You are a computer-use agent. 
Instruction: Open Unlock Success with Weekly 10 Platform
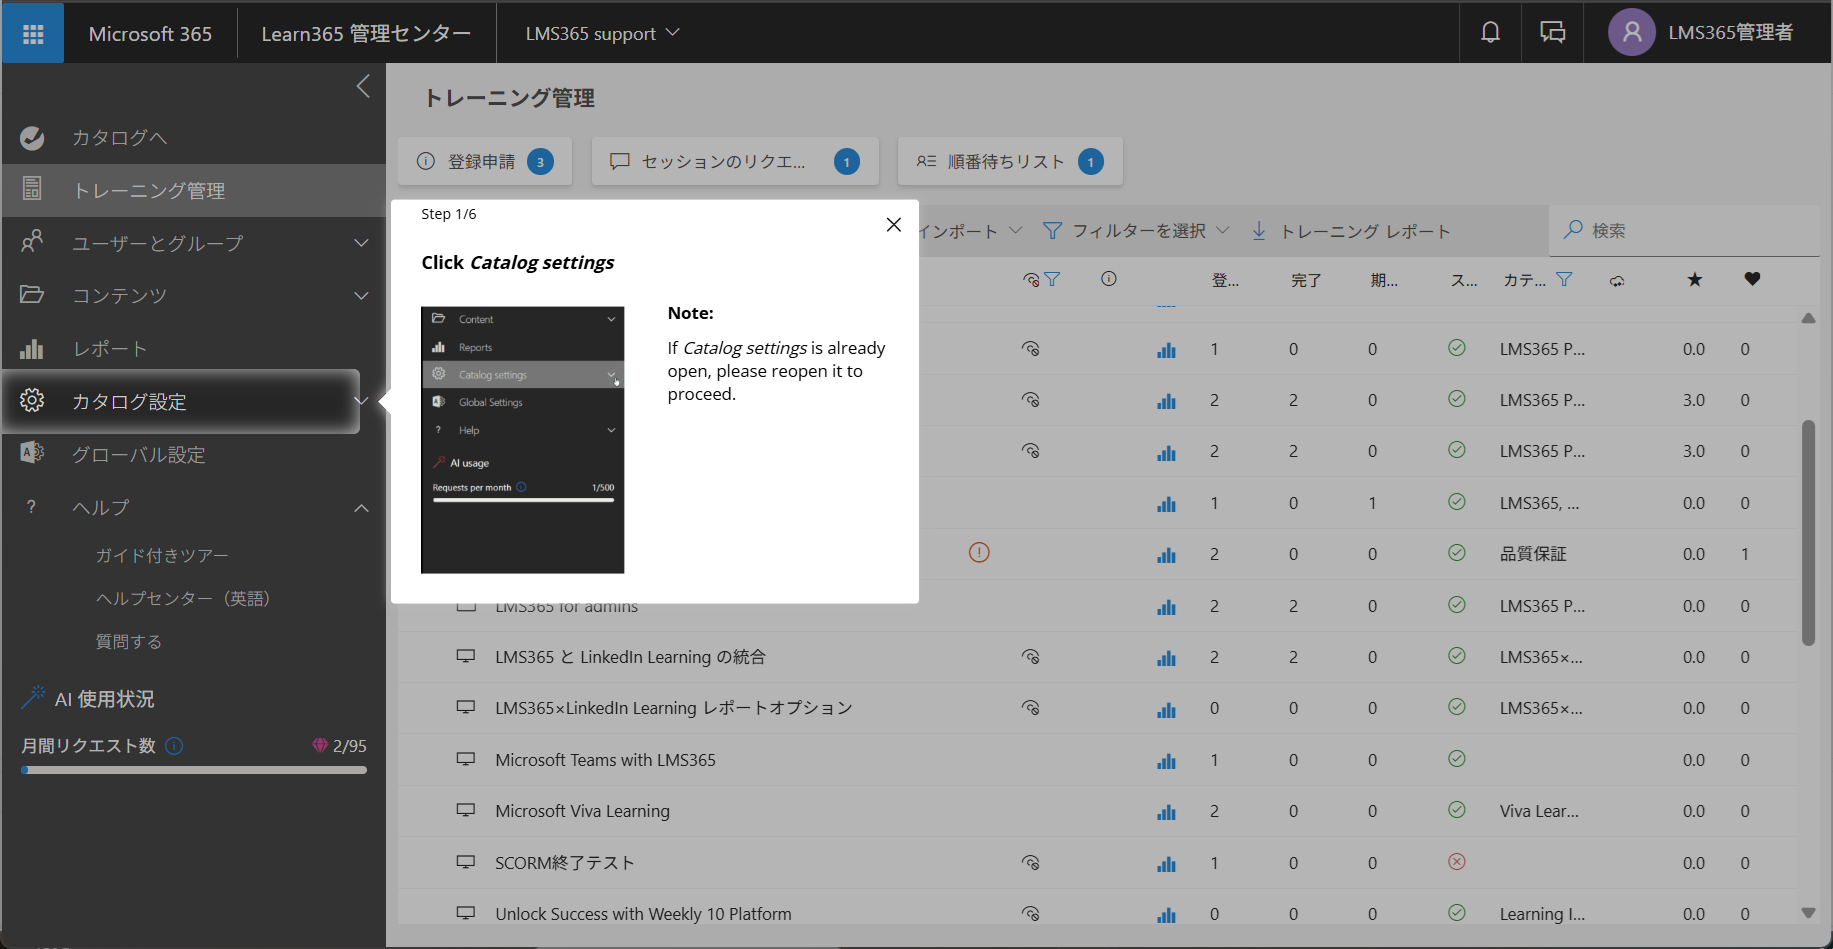point(643,914)
